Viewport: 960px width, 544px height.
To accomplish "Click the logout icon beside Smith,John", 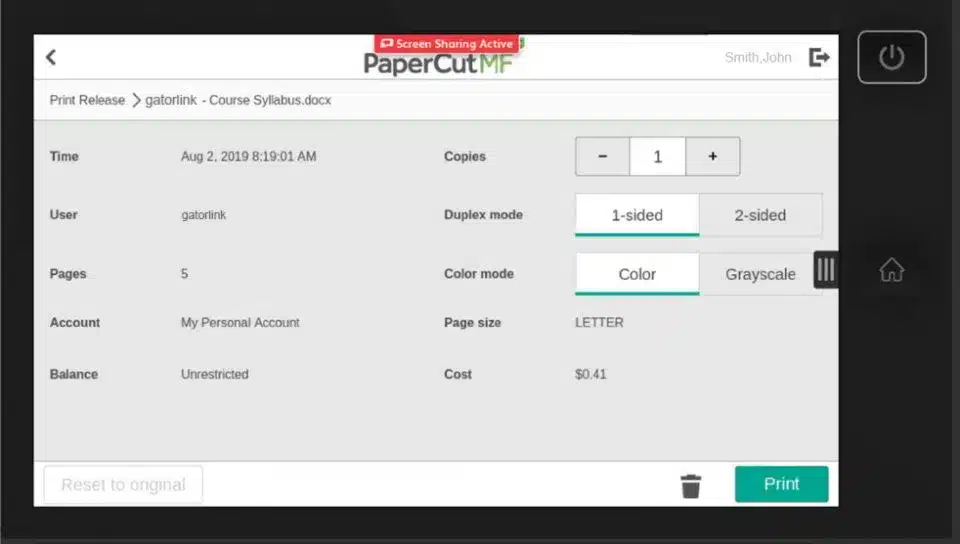I will click(819, 58).
